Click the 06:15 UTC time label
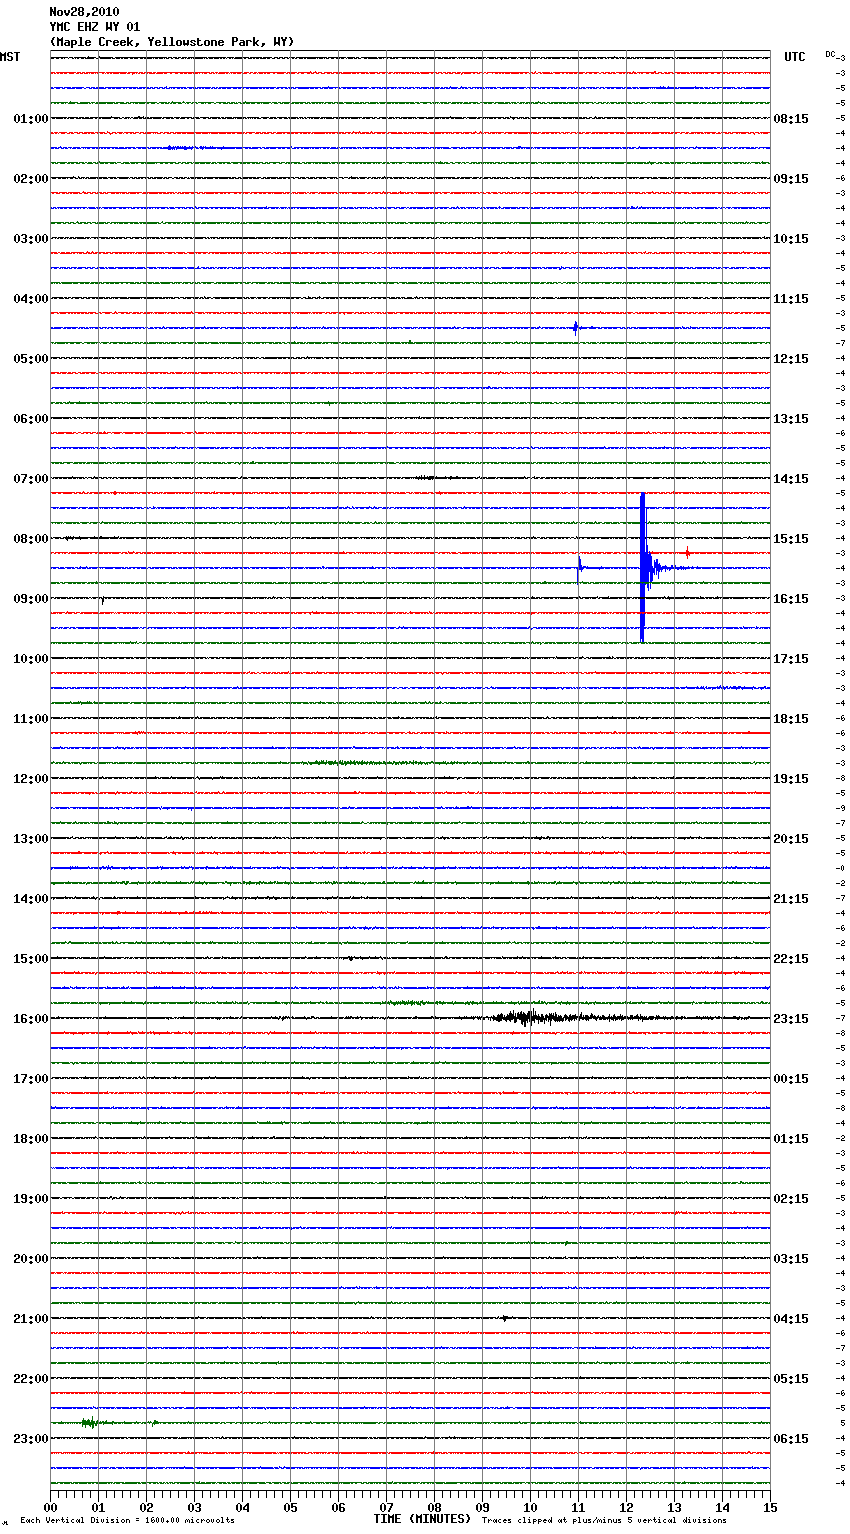Screen dimensions: 850x1534 tap(791, 1439)
